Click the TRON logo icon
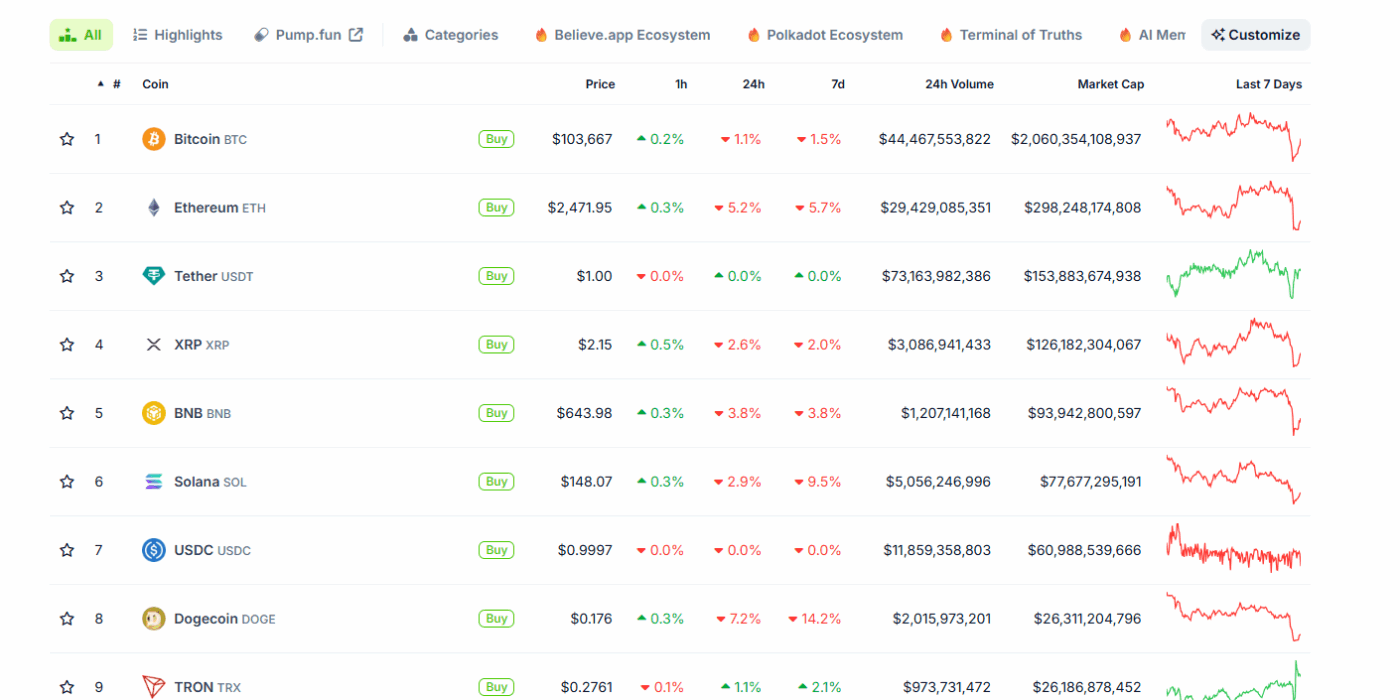Viewport: 1400px width, 700px height. [x=153, y=687]
